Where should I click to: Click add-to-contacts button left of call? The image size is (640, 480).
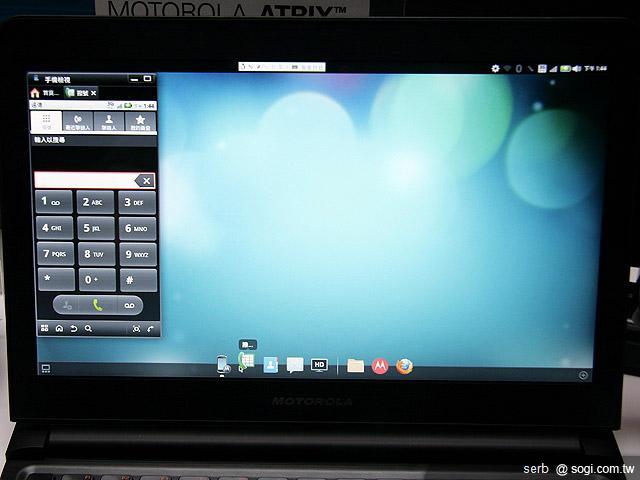pos(67,305)
